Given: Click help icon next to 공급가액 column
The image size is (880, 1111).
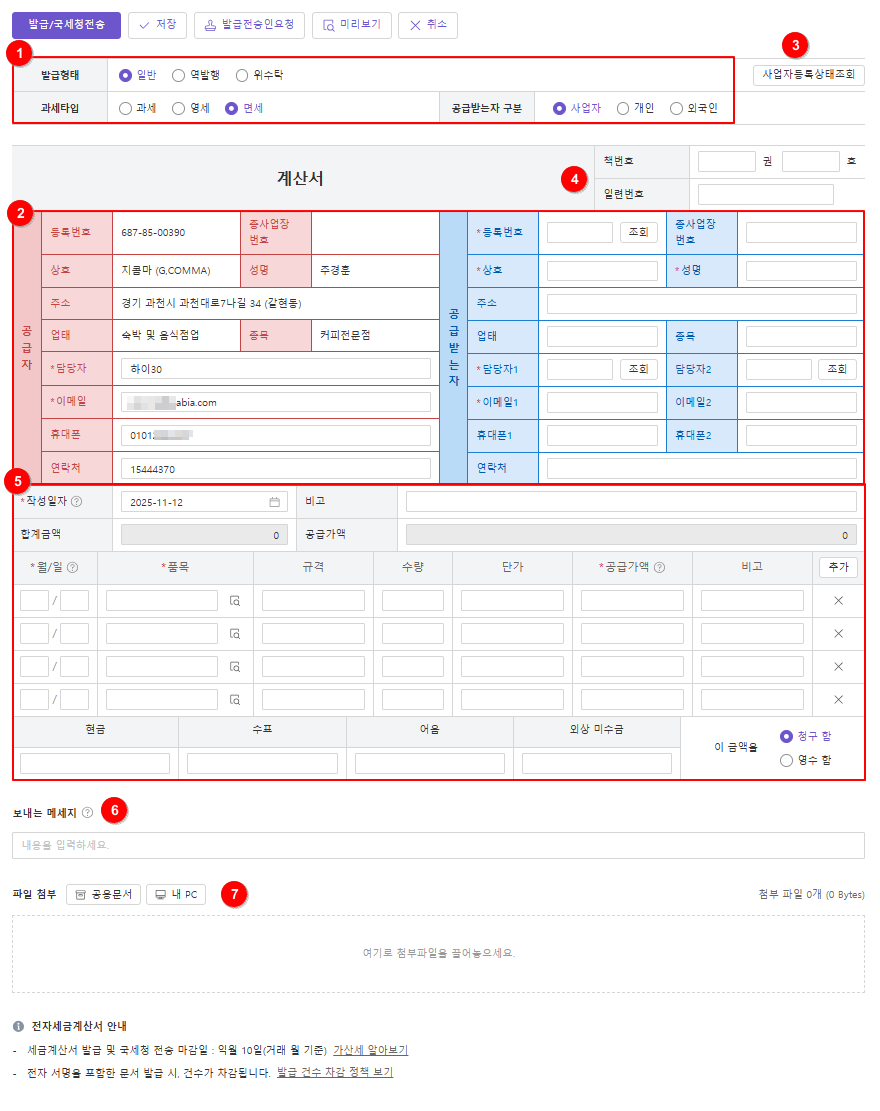Looking at the screenshot, I should tap(660, 568).
